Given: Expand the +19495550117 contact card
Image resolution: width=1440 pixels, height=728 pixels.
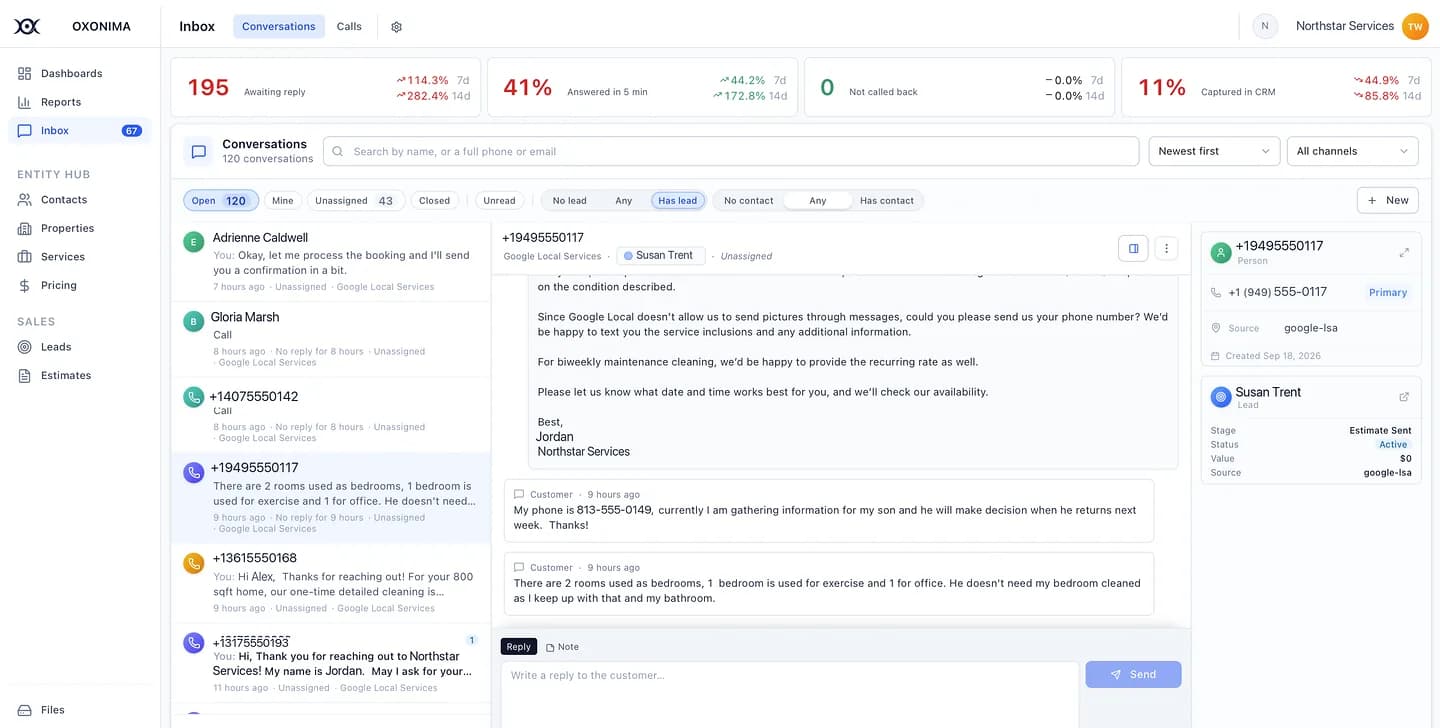Looking at the screenshot, I should click(x=1404, y=253).
